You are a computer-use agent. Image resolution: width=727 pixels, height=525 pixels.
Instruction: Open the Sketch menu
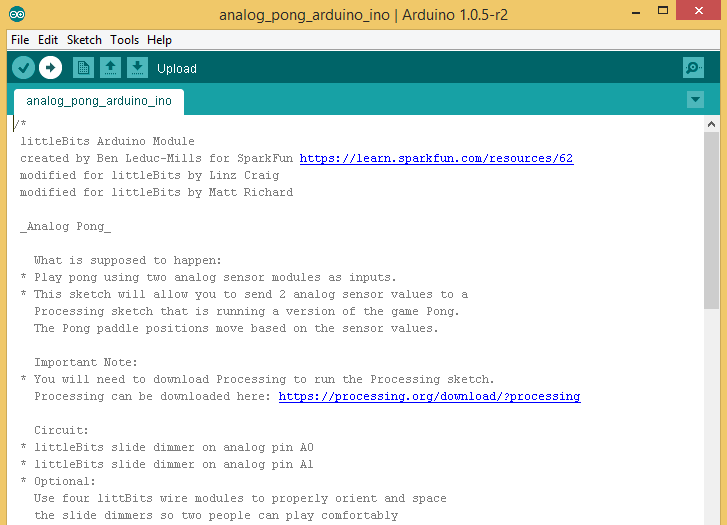coord(84,40)
